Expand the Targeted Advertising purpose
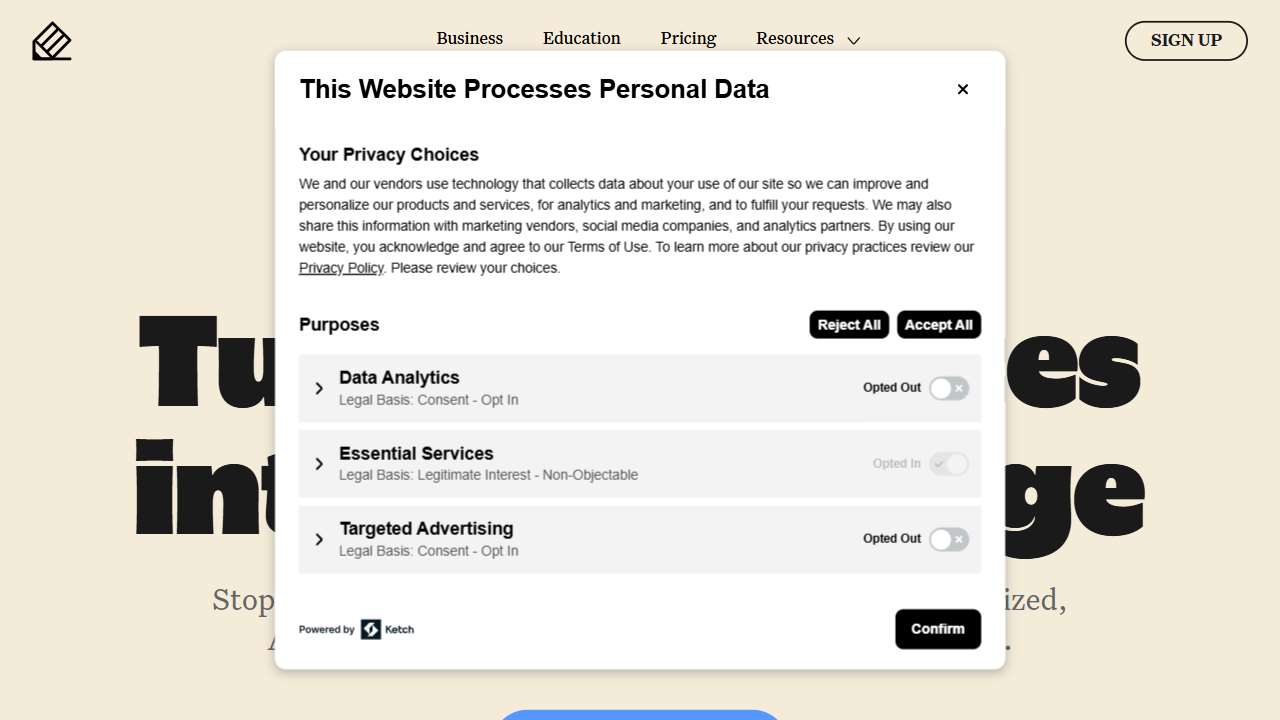The height and width of the screenshot is (720, 1280). tap(319, 540)
